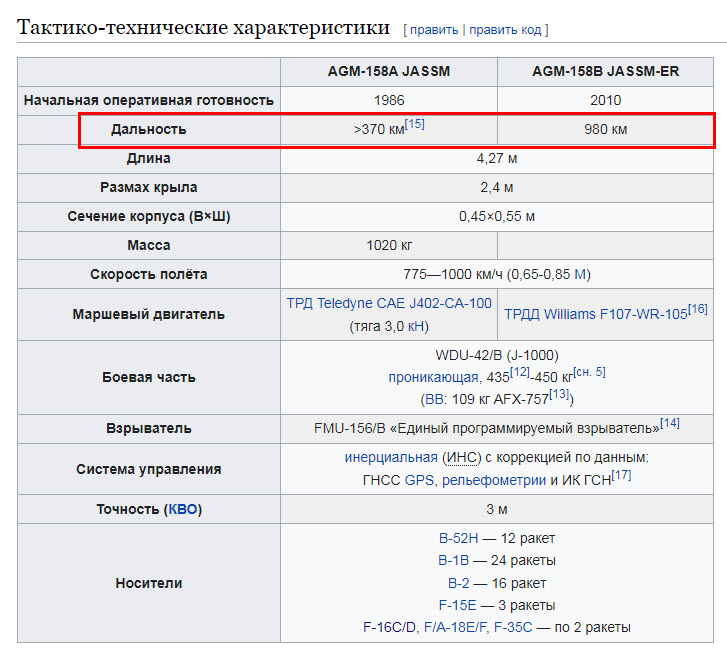
Task: Click the 'AGM-158B JASSM-ER' column header
Action: [606, 71]
